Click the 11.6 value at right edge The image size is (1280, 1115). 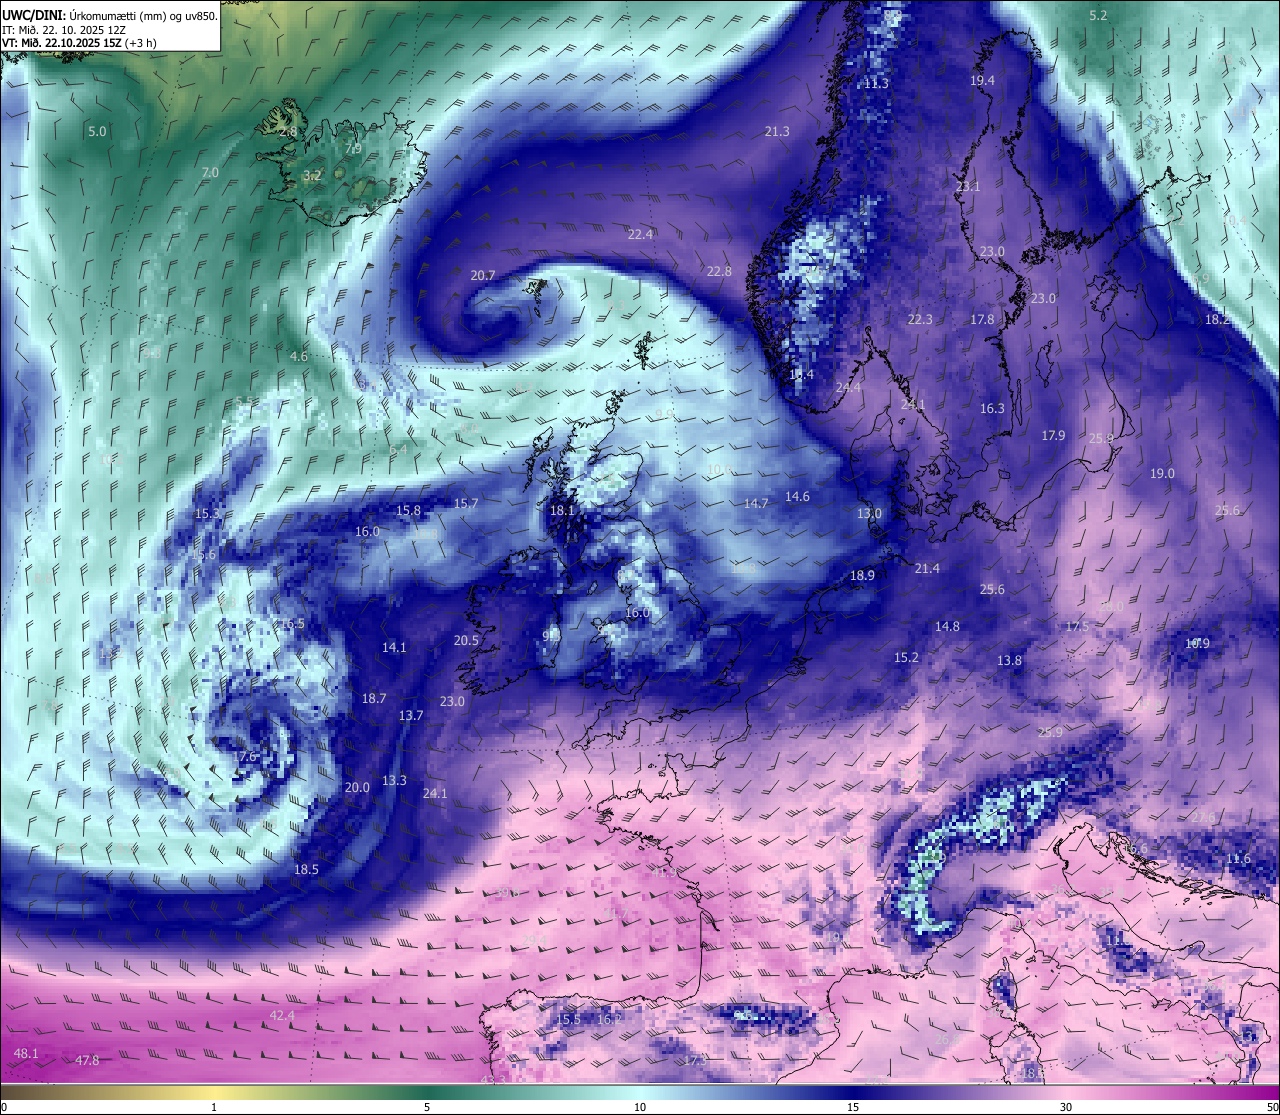(1238, 858)
